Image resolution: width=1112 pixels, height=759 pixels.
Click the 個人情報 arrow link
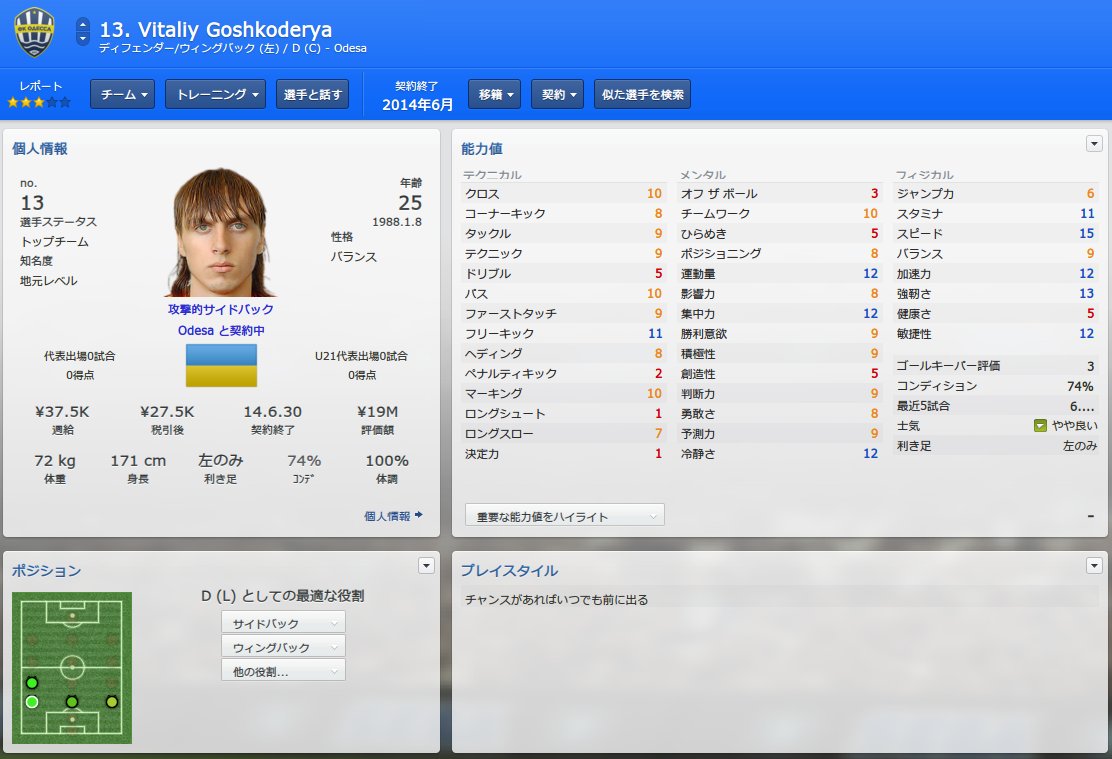click(393, 516)
